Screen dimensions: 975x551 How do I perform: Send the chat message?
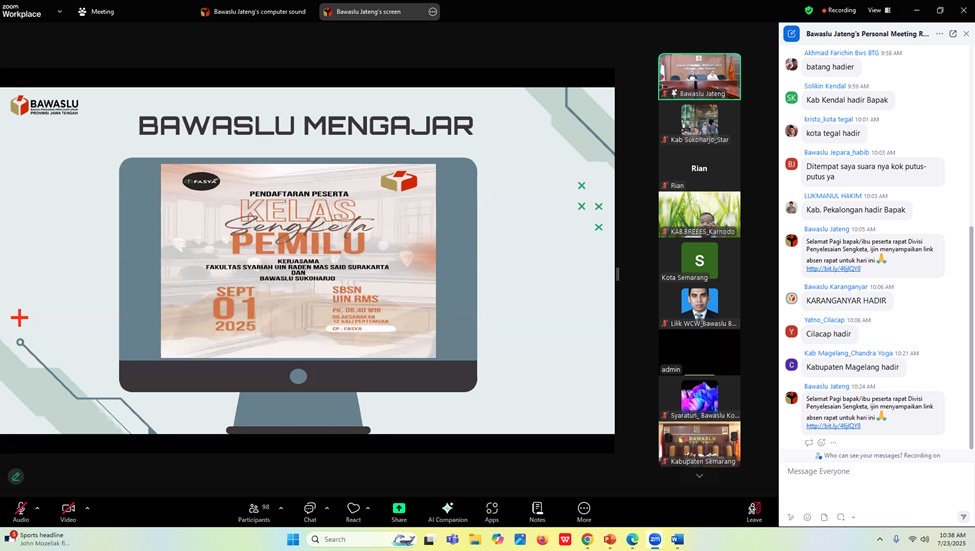coord(963,517)
